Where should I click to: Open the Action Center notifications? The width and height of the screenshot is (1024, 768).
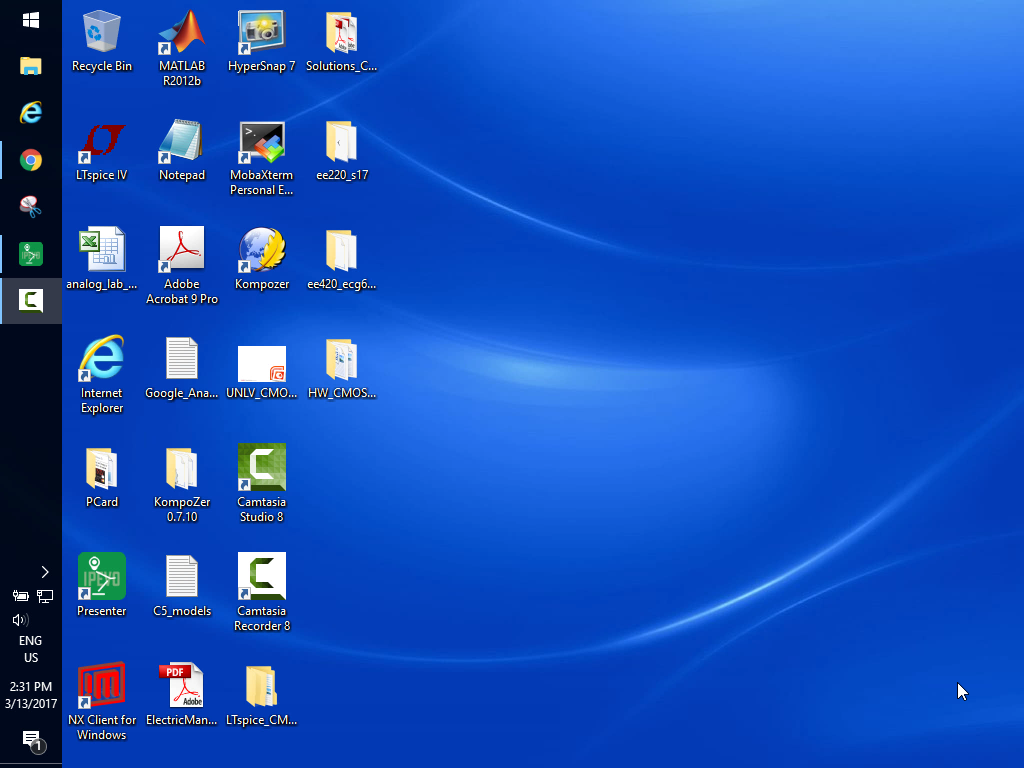pos(31,741)
